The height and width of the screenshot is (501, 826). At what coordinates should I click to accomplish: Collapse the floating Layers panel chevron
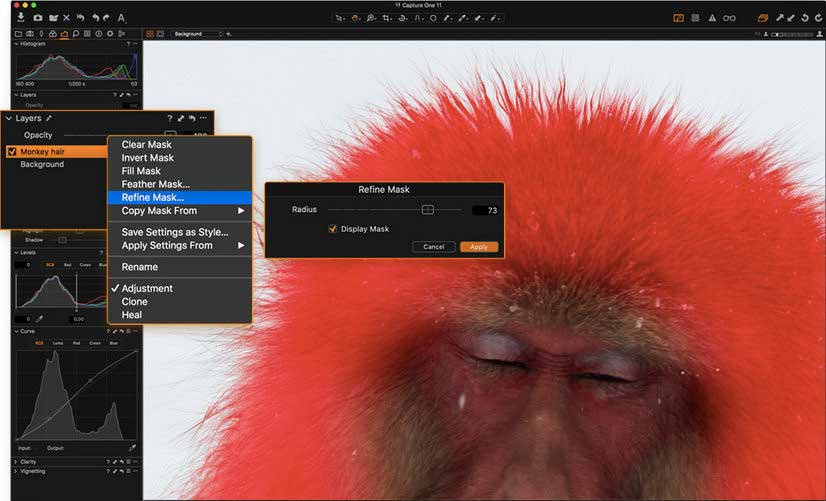[x=8, y=119]
